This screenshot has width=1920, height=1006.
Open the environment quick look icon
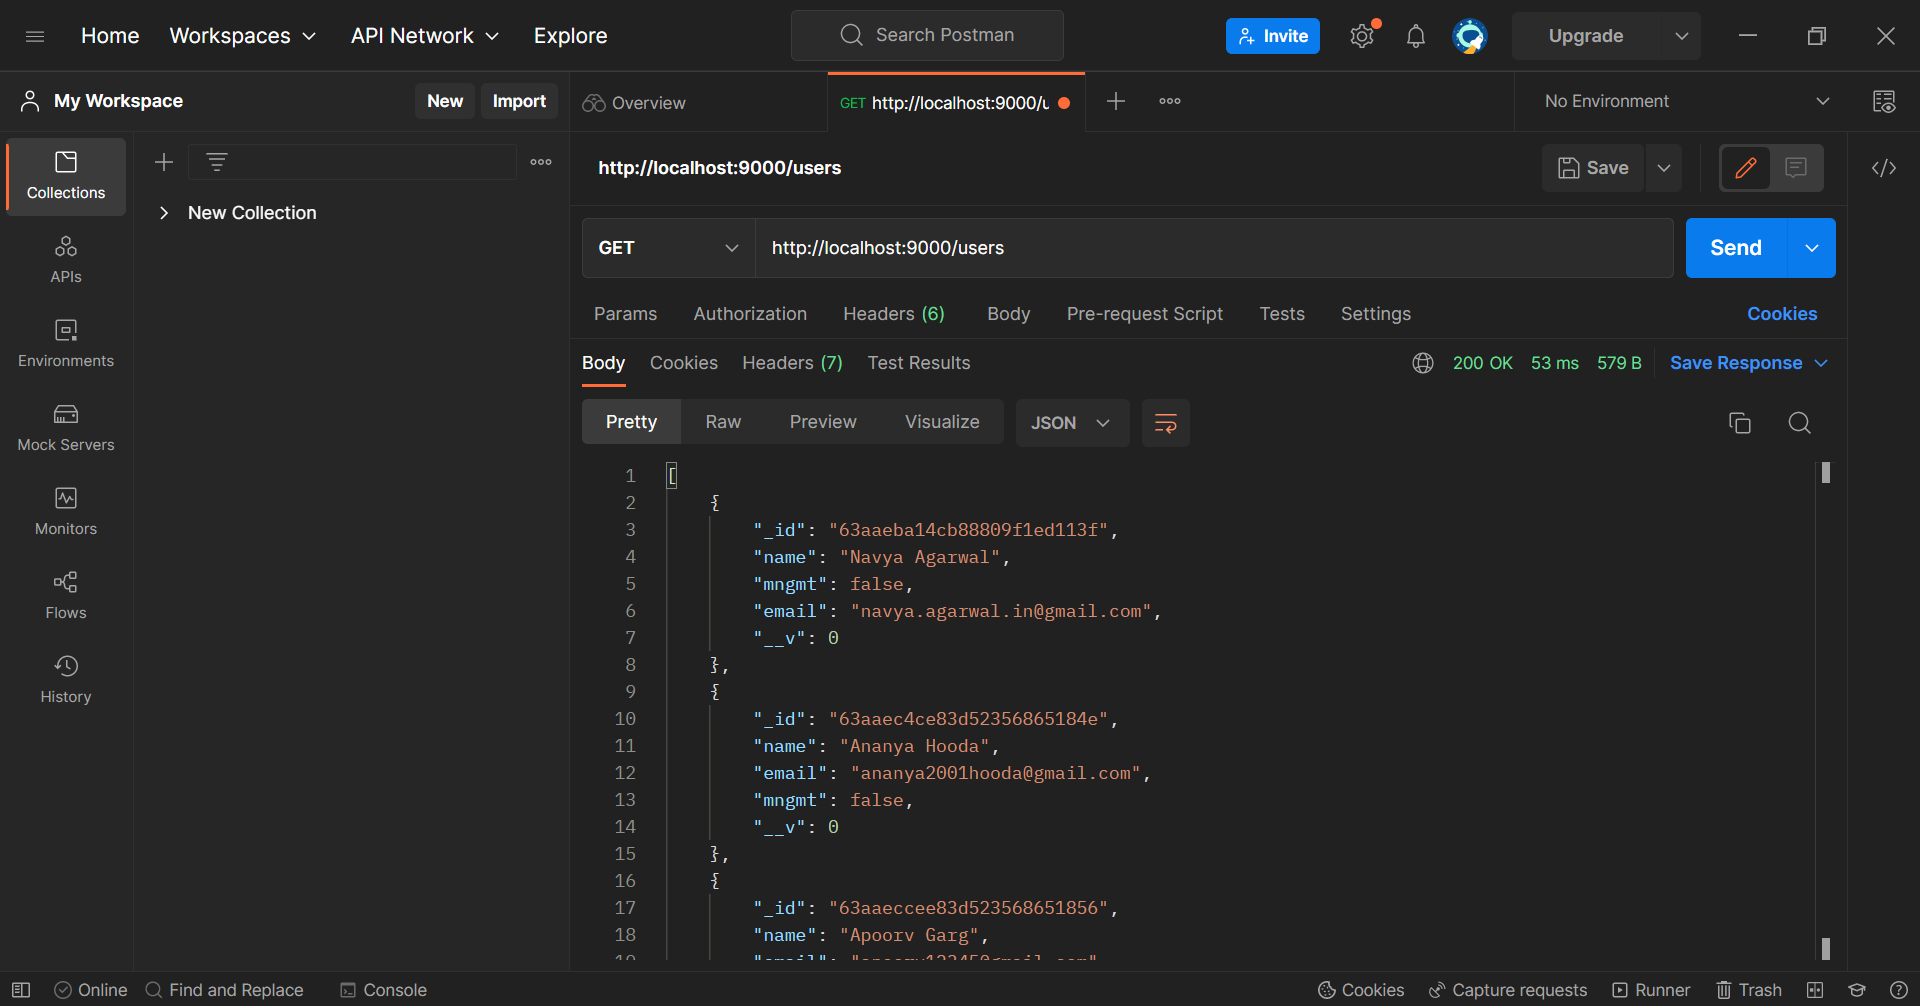click(x=1884, y=101)
